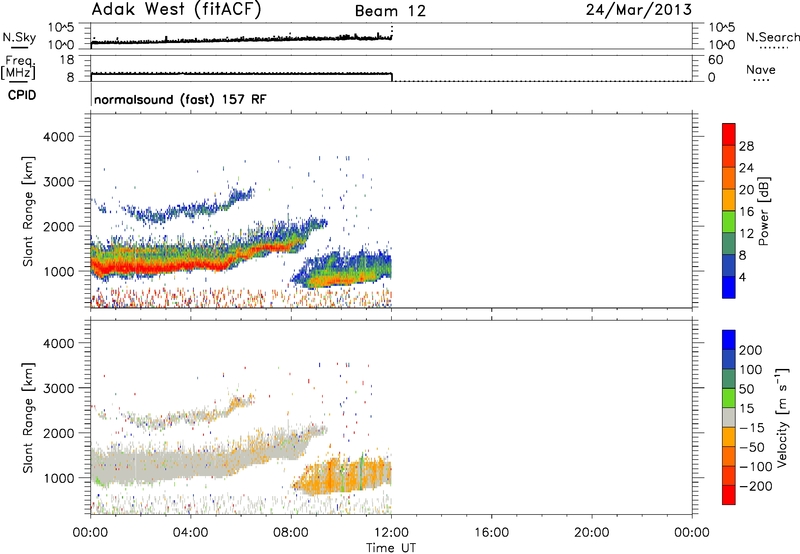
Task: Click the 'Beam 12' label
Action: 390,11
